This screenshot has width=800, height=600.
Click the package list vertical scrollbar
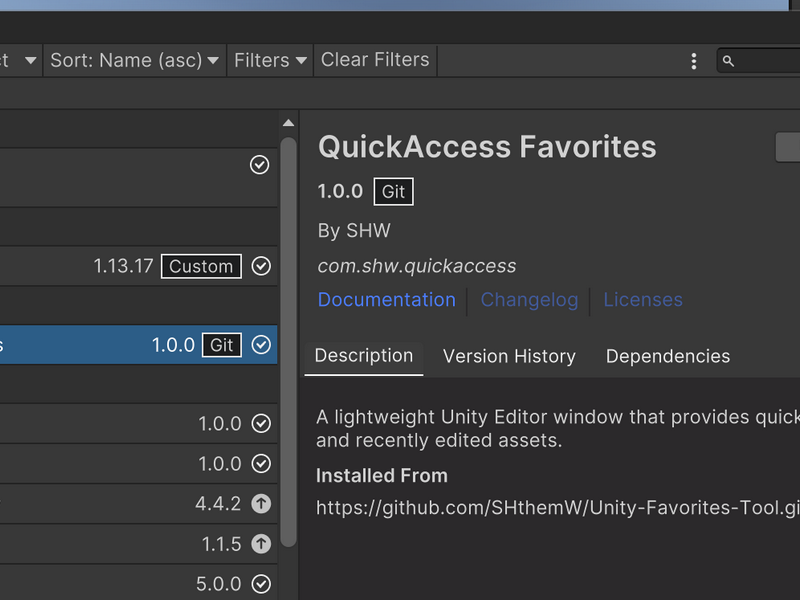(x=288, y=342)
